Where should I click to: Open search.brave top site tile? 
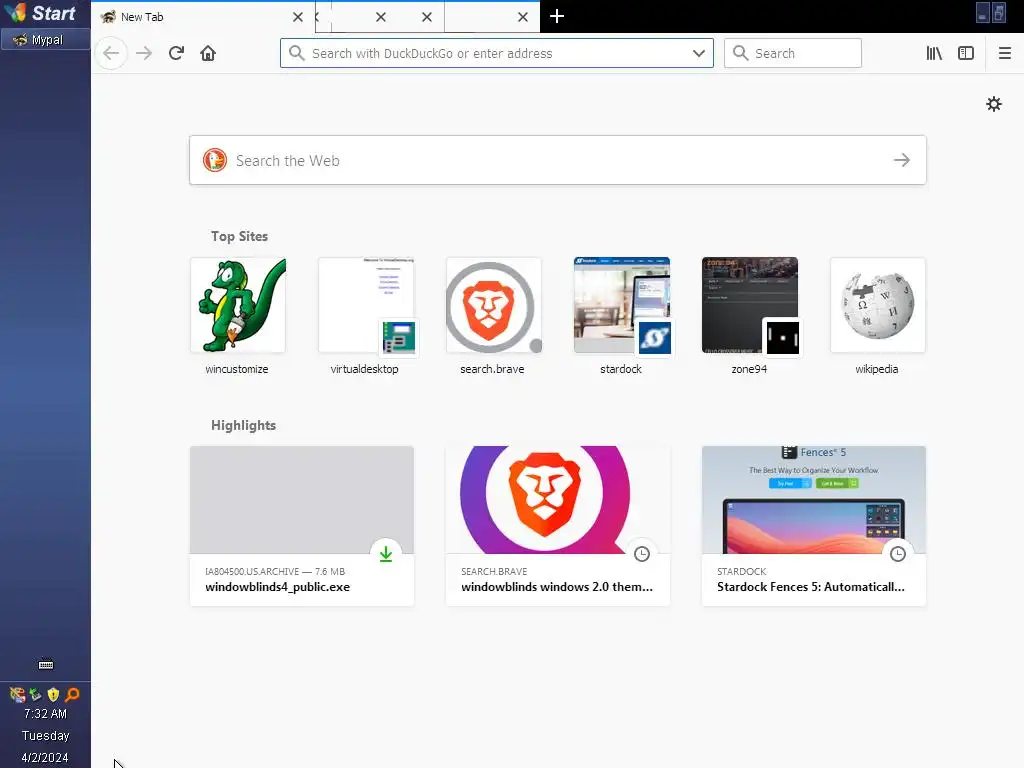coord(494,305)
